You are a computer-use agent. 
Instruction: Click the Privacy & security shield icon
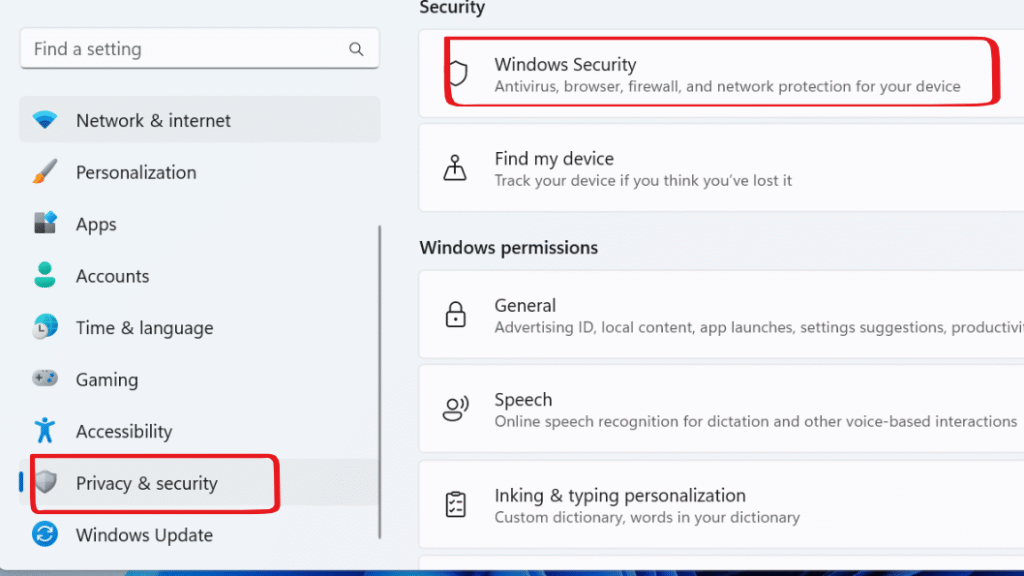tap(46, 482)
